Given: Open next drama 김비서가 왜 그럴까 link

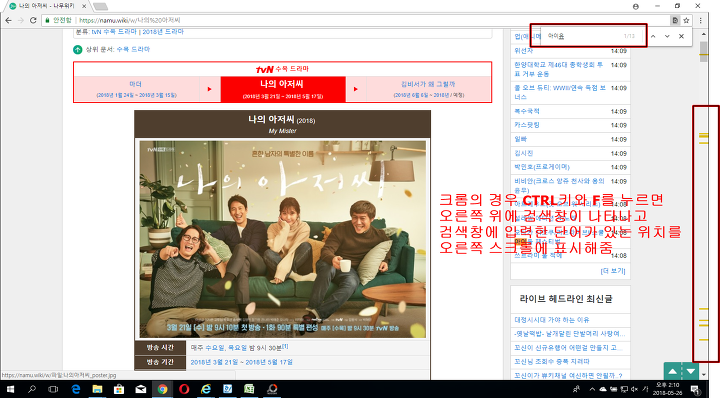Looking at the screenshot, I should (x=428, y=84).
